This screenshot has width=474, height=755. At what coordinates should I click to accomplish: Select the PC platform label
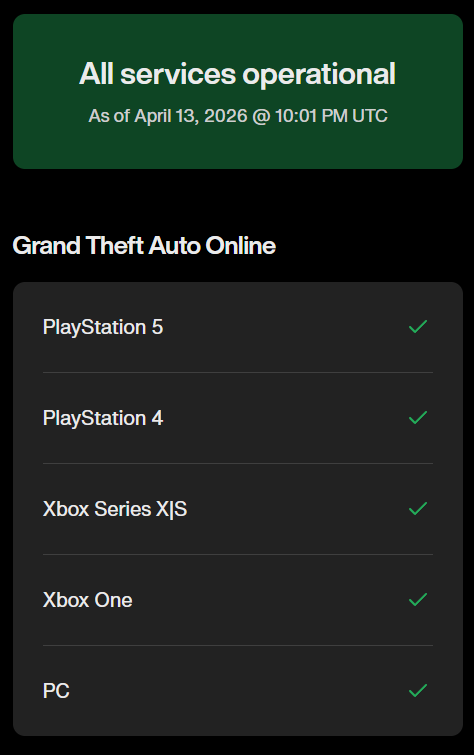pyautogui.click(x=56, y=691)
